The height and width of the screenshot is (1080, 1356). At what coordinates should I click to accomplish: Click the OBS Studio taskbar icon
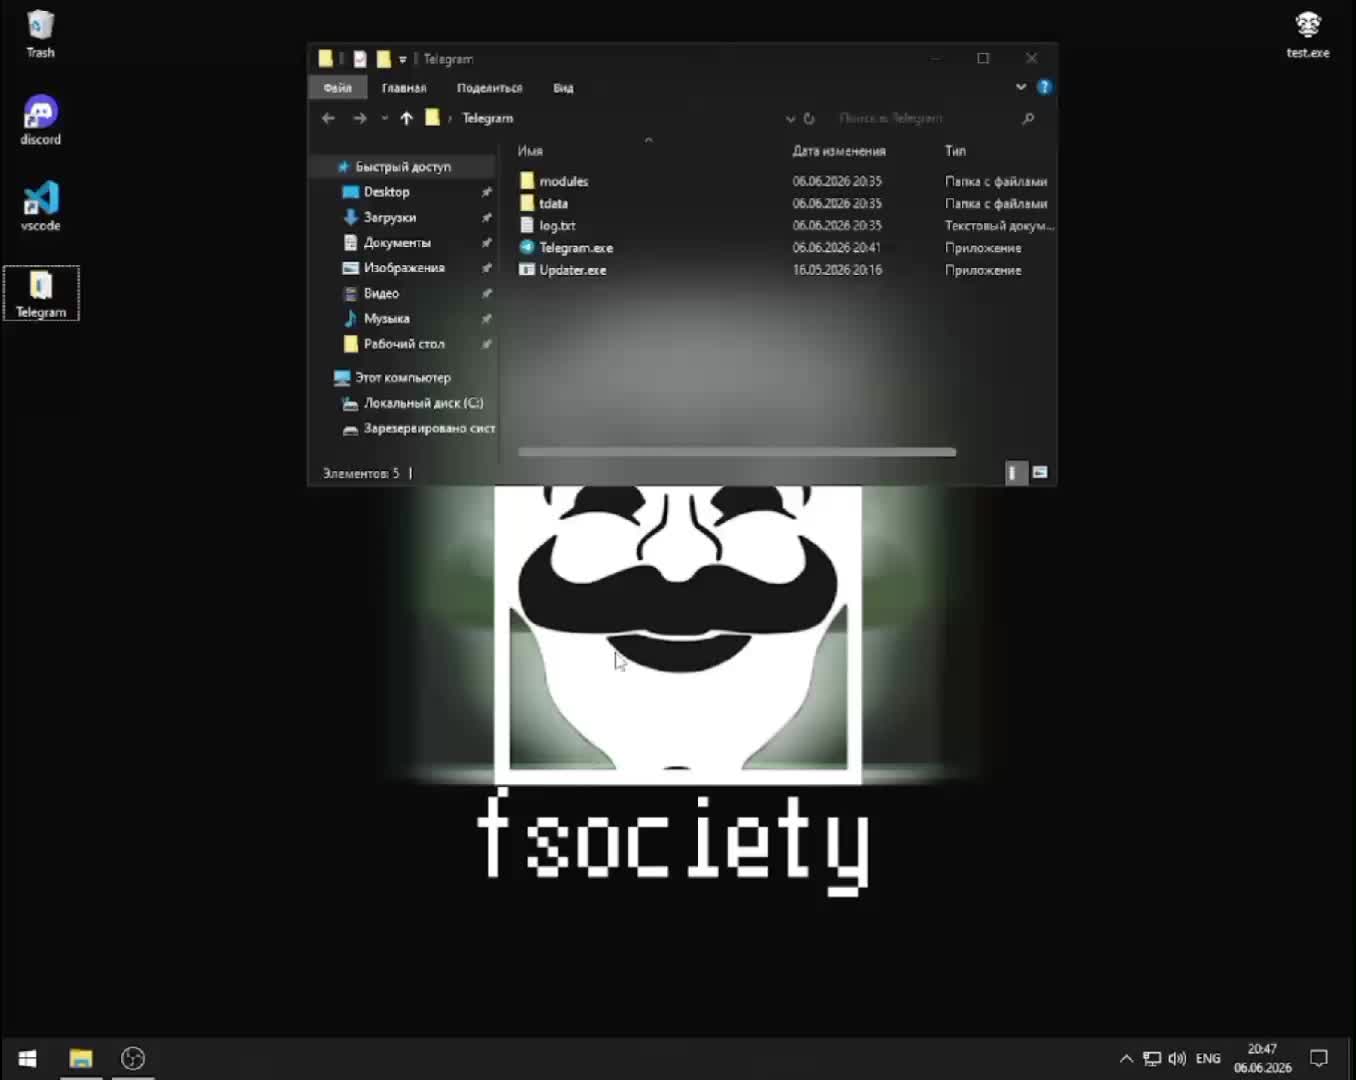(133, 1058)
